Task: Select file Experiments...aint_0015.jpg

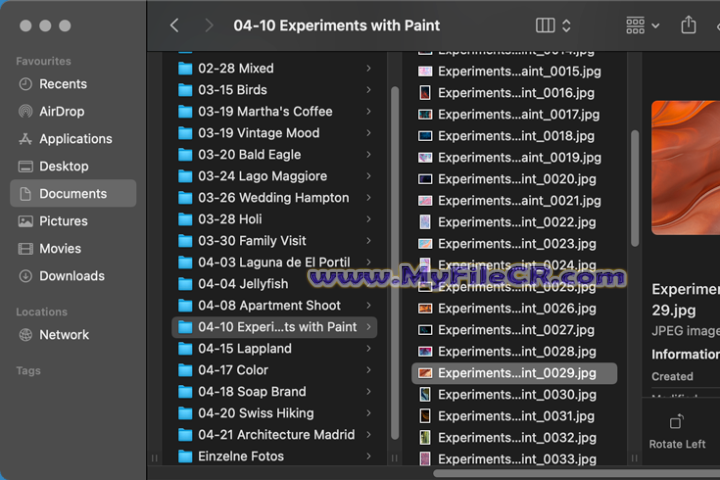Action: 514,71
